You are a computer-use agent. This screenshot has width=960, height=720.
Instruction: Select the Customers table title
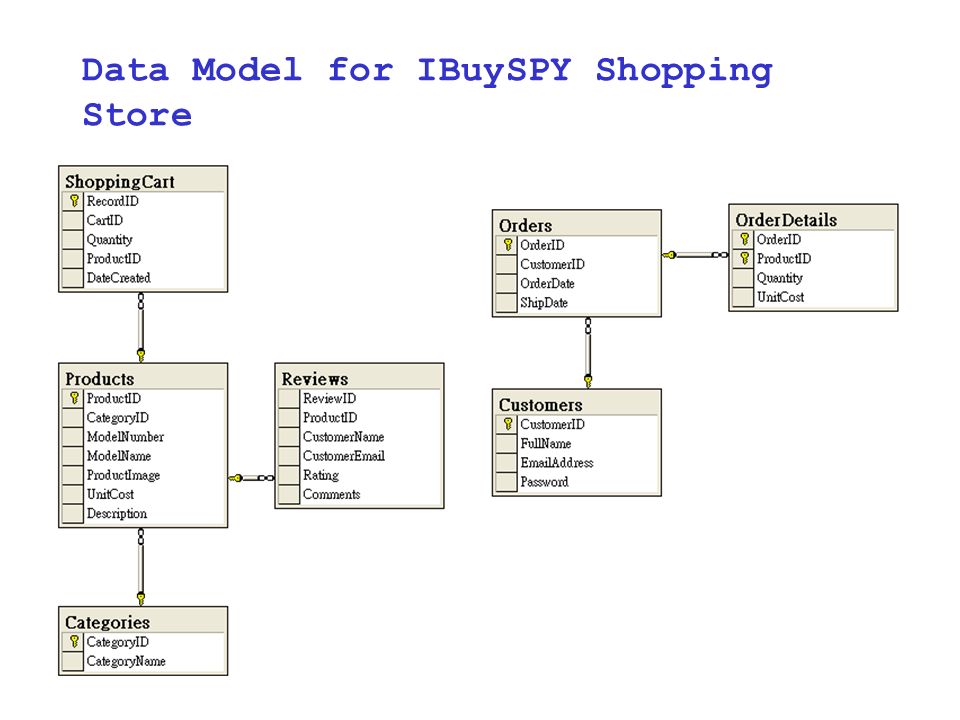tap(541, 405)
